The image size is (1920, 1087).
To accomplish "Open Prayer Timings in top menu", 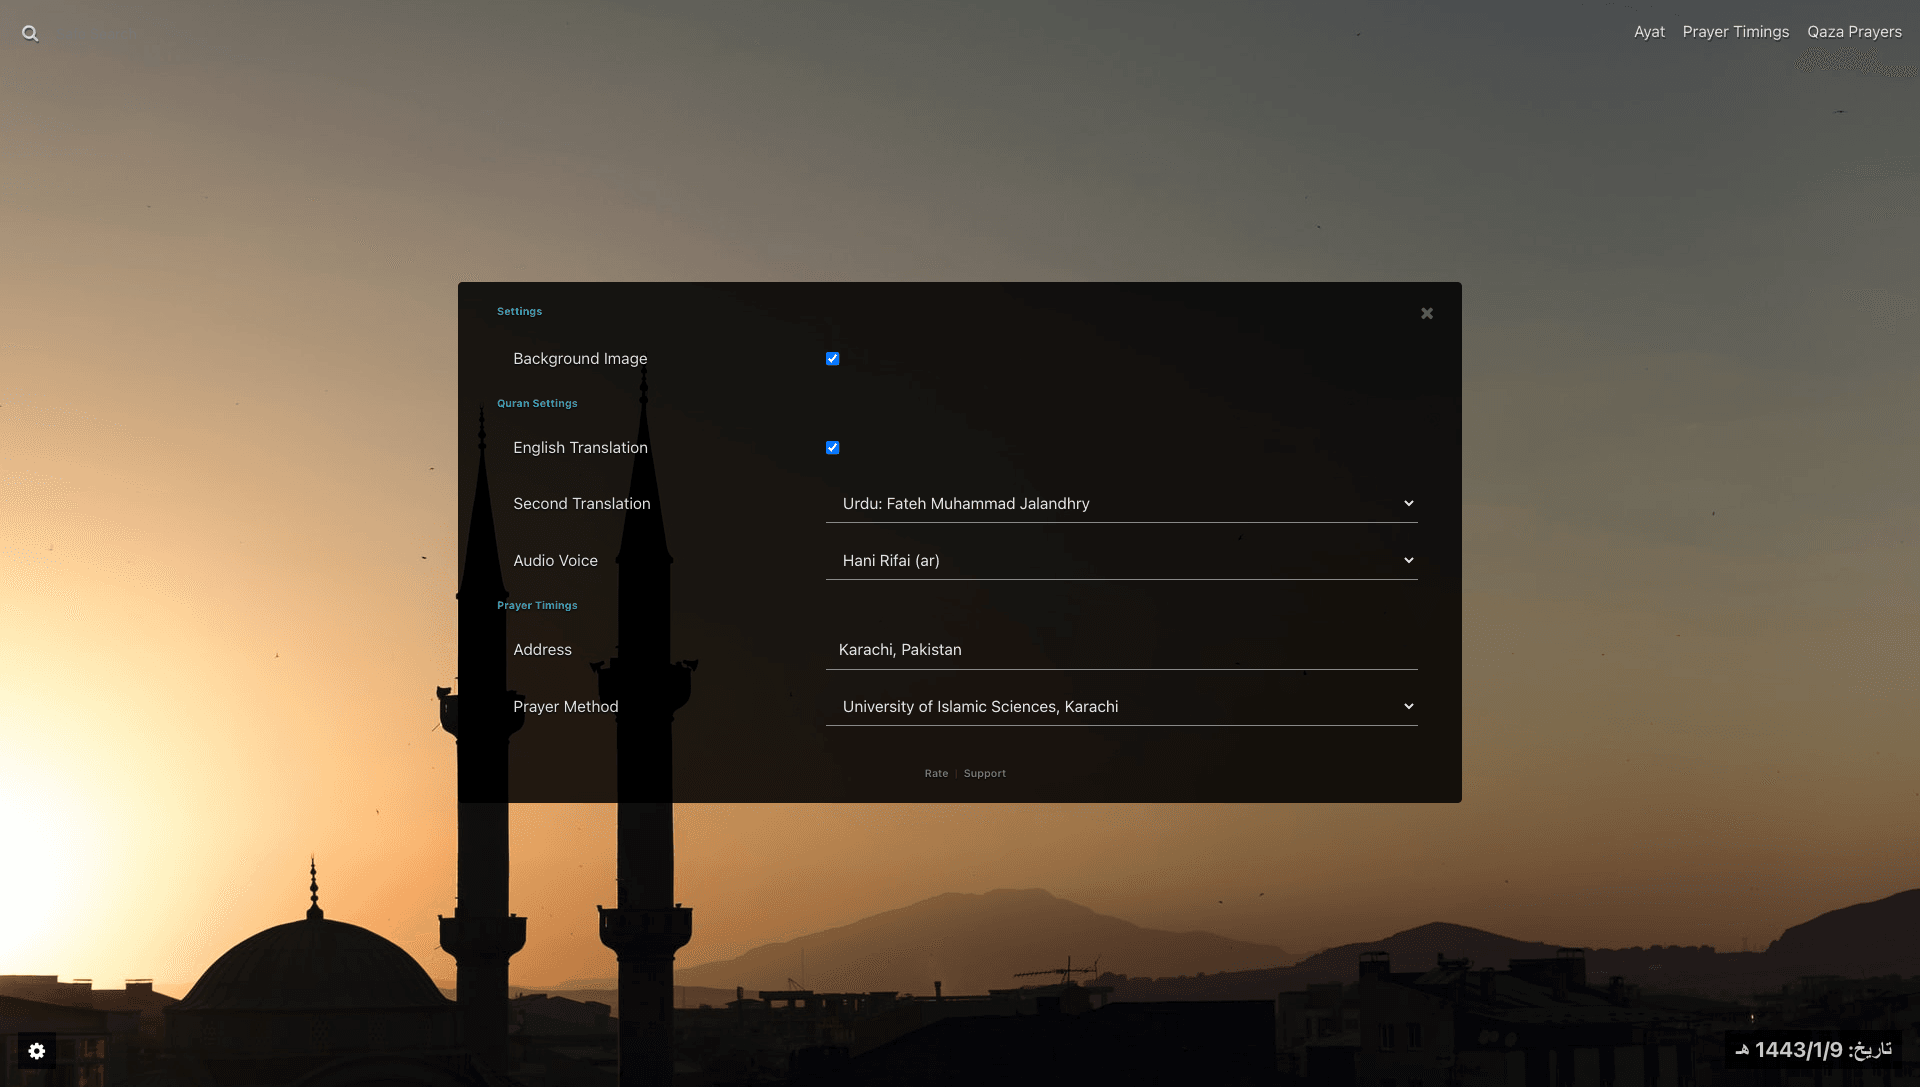I will pos(1735,32).
